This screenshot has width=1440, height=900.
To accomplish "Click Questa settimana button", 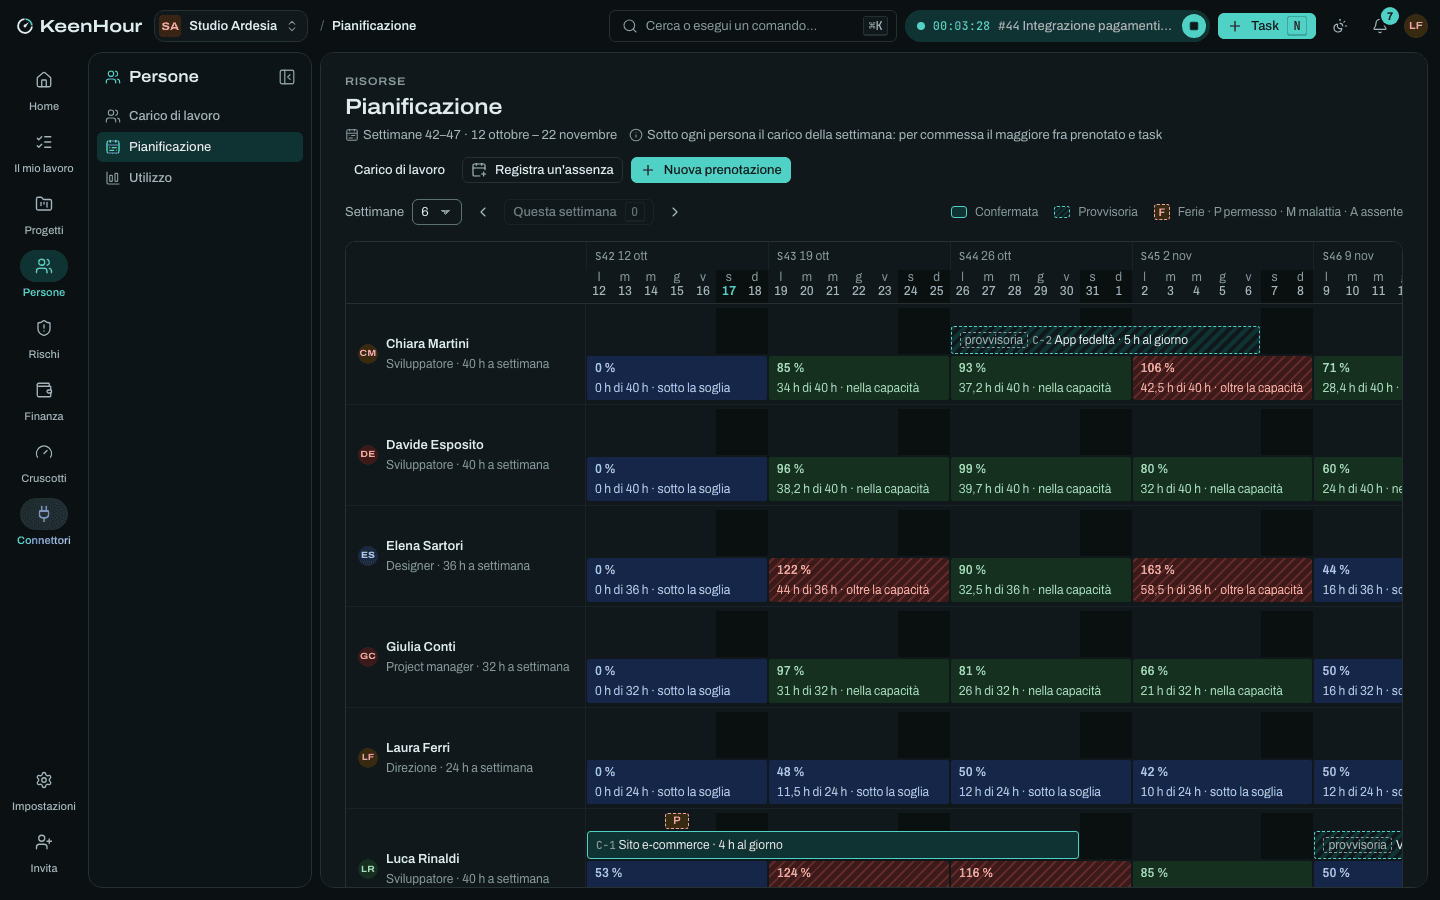I will click(578, 212).
